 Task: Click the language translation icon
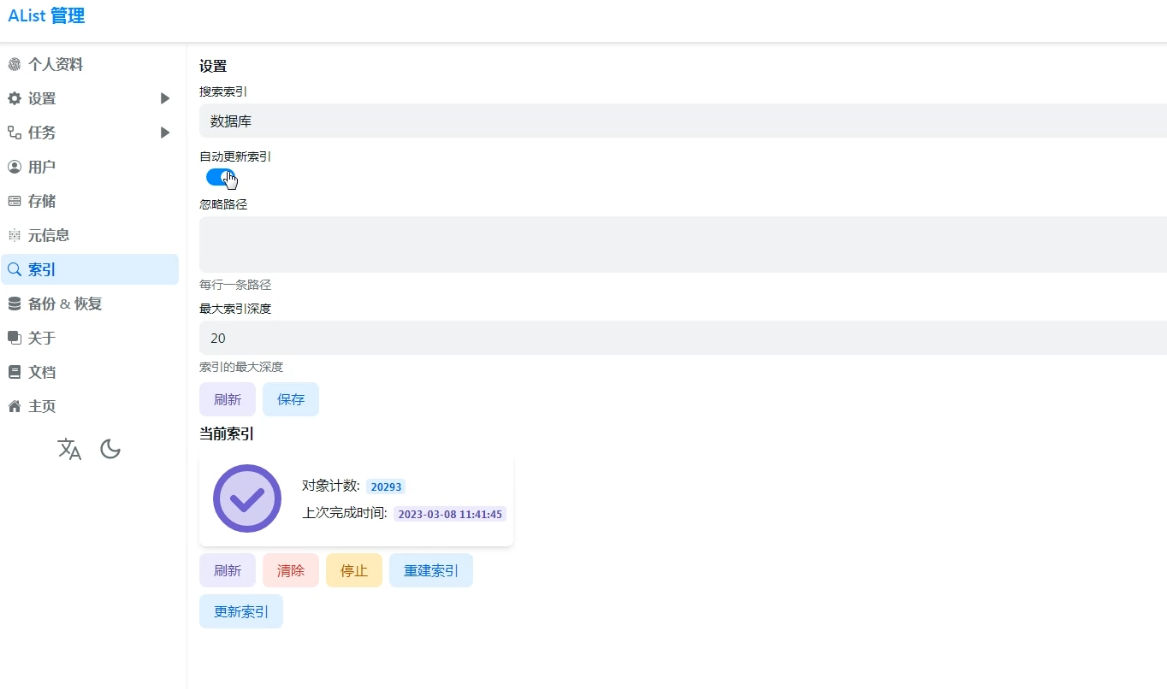[69, 449]
